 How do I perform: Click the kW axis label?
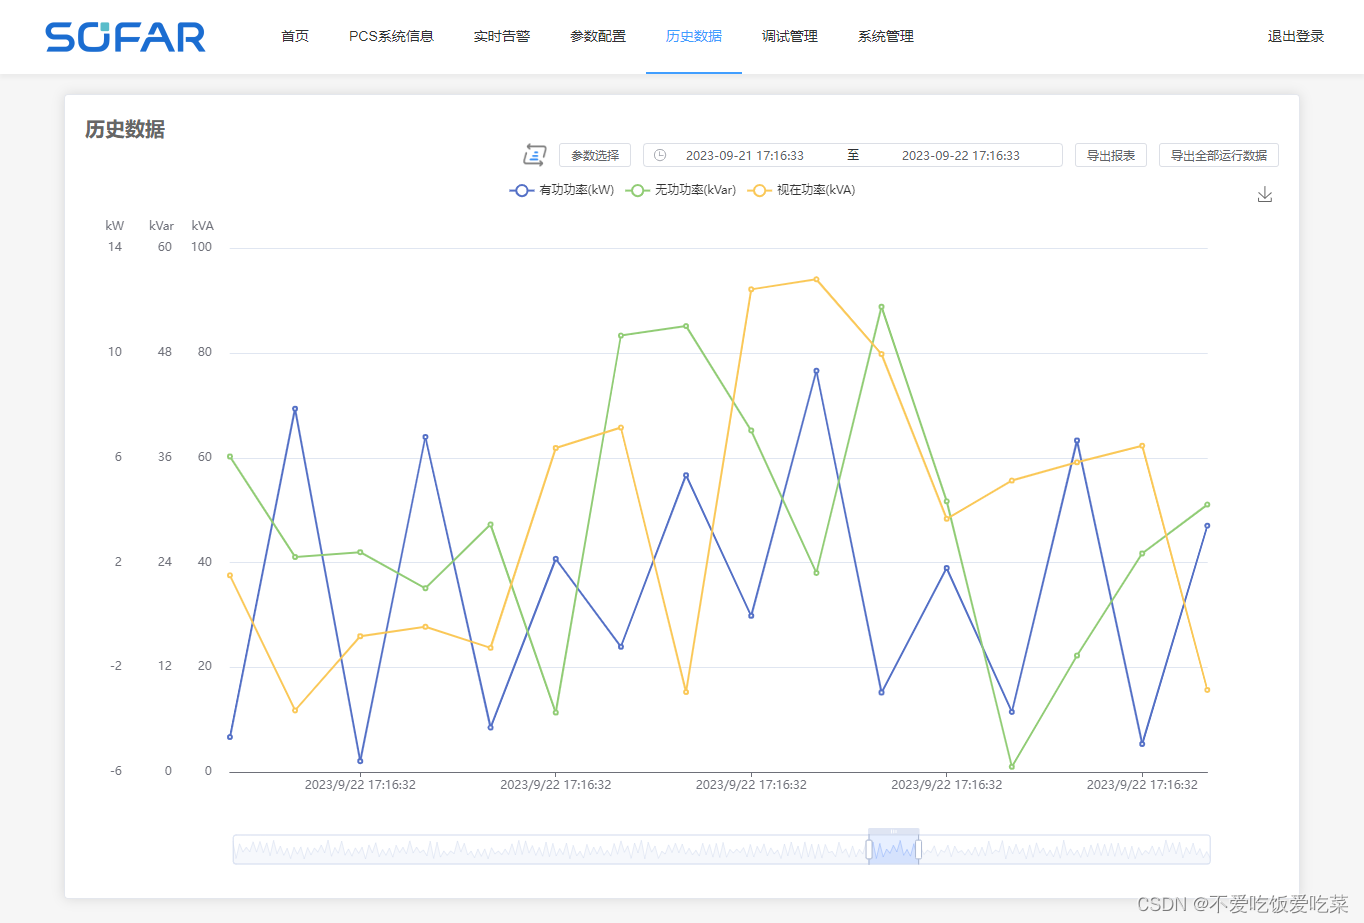click(x=115, y=225)
